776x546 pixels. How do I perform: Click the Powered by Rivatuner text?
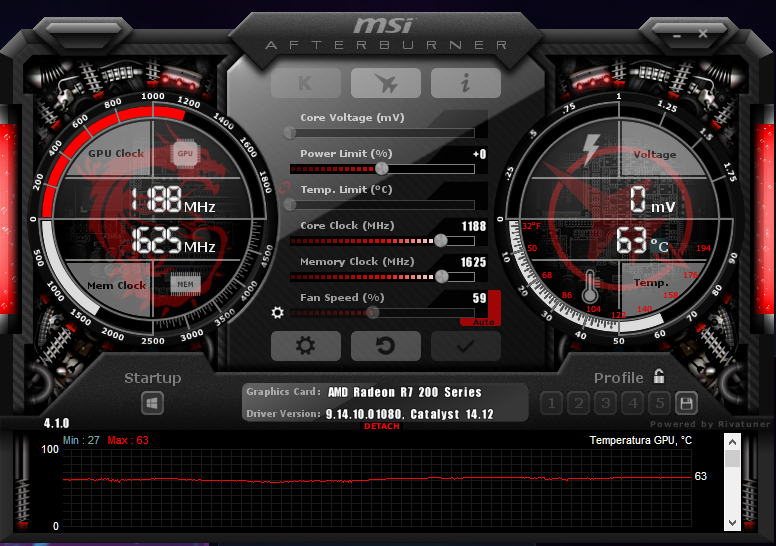[x=710, y=424]
